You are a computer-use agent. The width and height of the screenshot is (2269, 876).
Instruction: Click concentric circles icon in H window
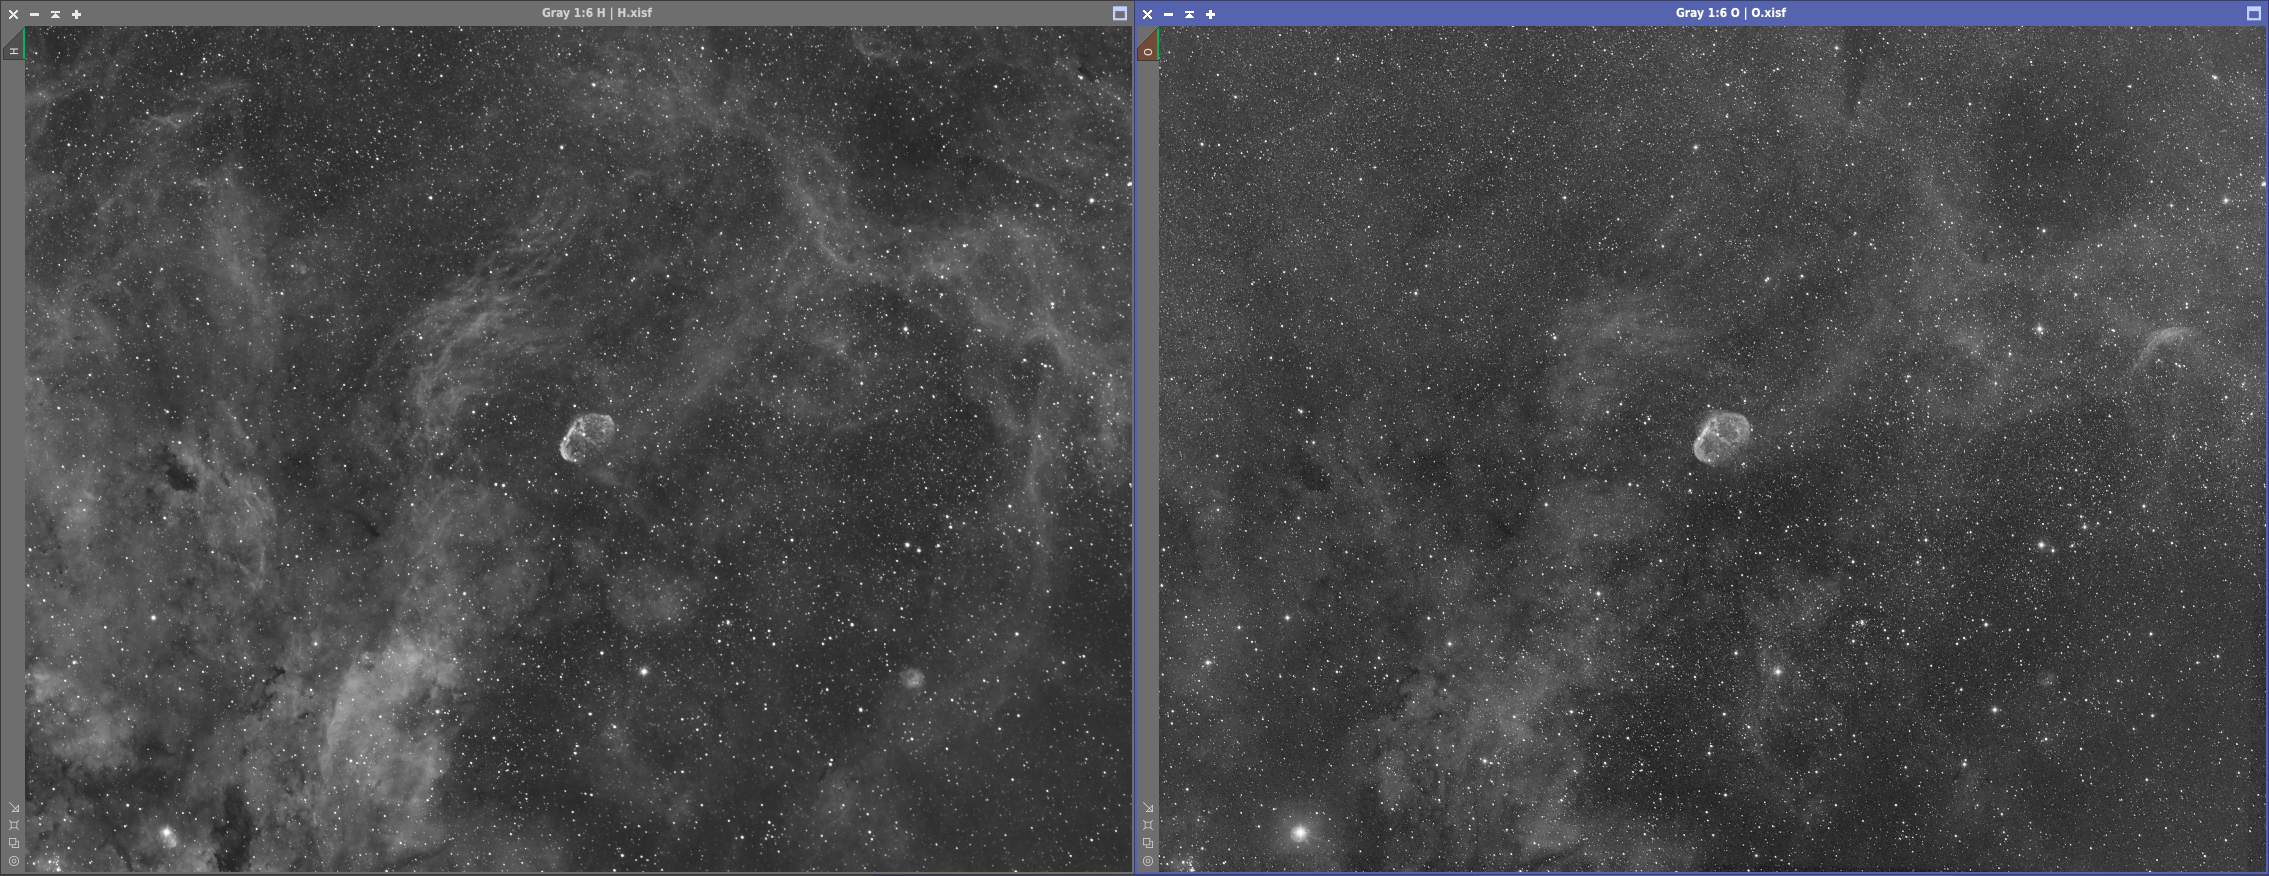point(14,861)
